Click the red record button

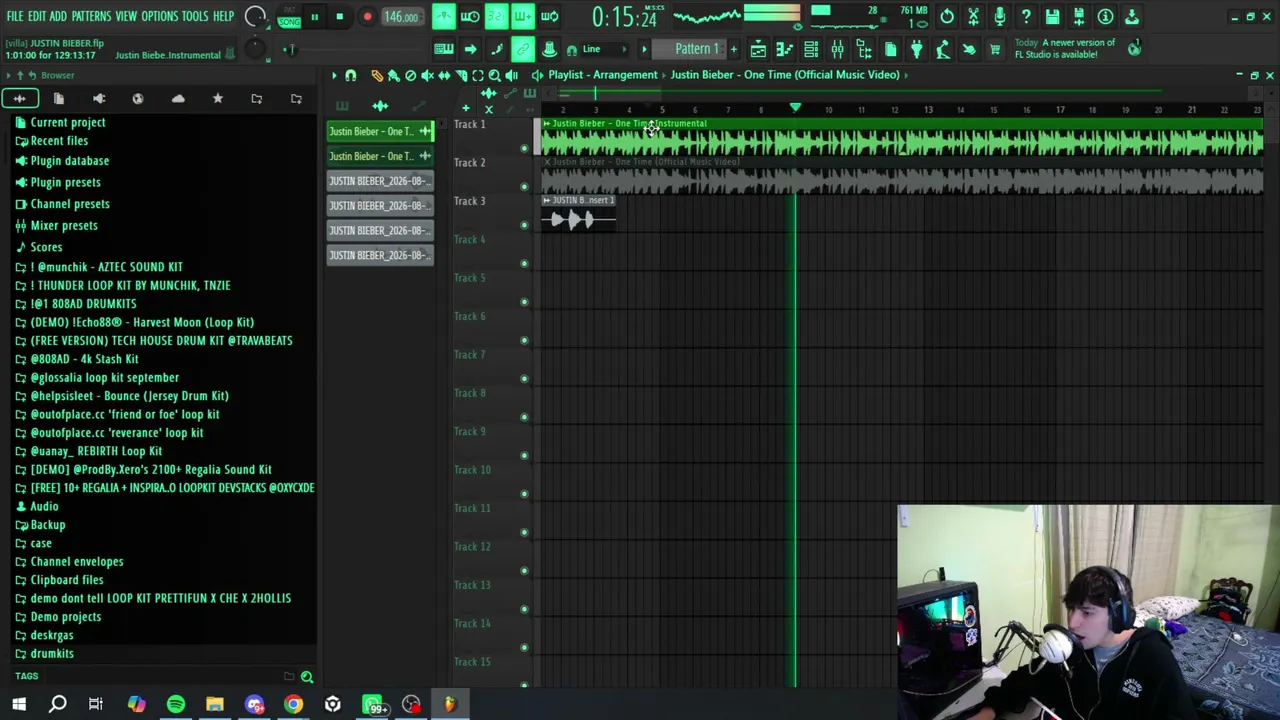click(367, 17)
